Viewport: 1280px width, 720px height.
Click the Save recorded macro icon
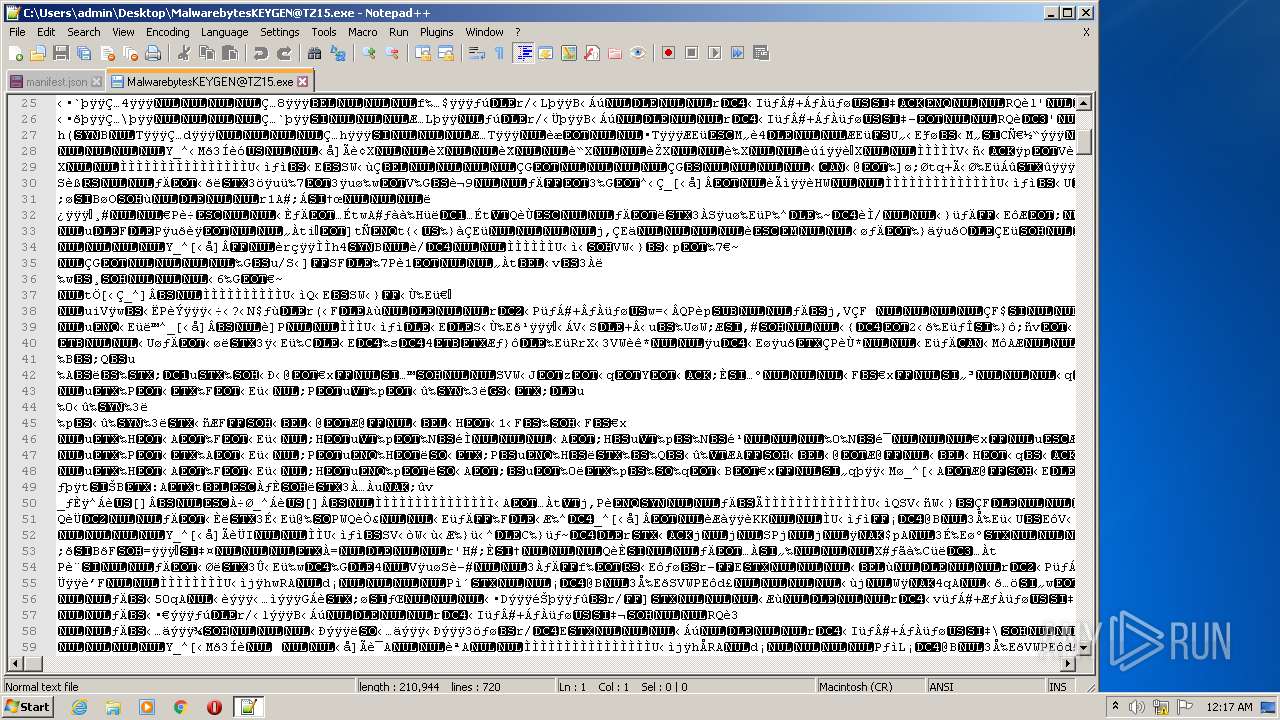click(x=761, y=53)
